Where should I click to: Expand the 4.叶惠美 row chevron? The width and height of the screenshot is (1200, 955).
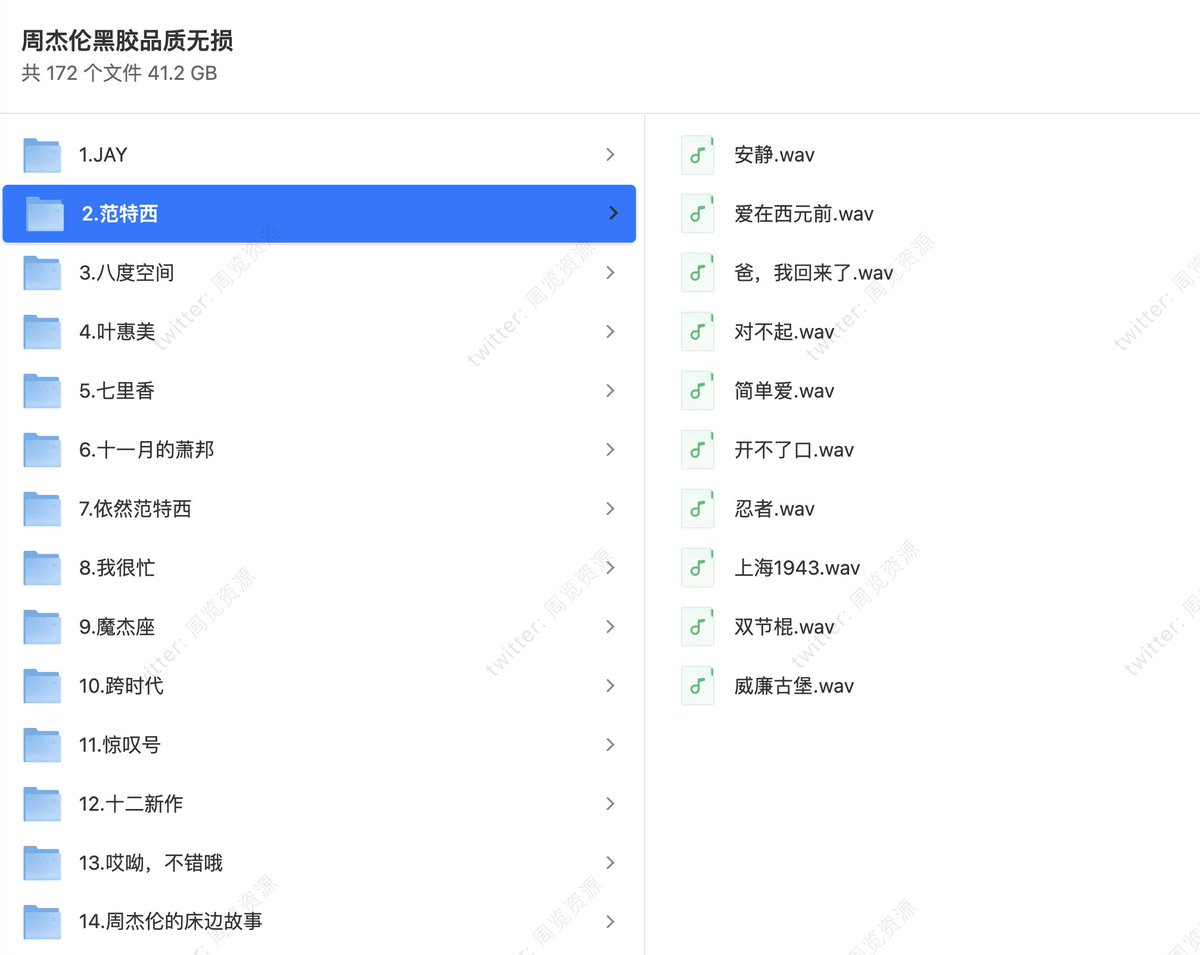pos(611,332)
